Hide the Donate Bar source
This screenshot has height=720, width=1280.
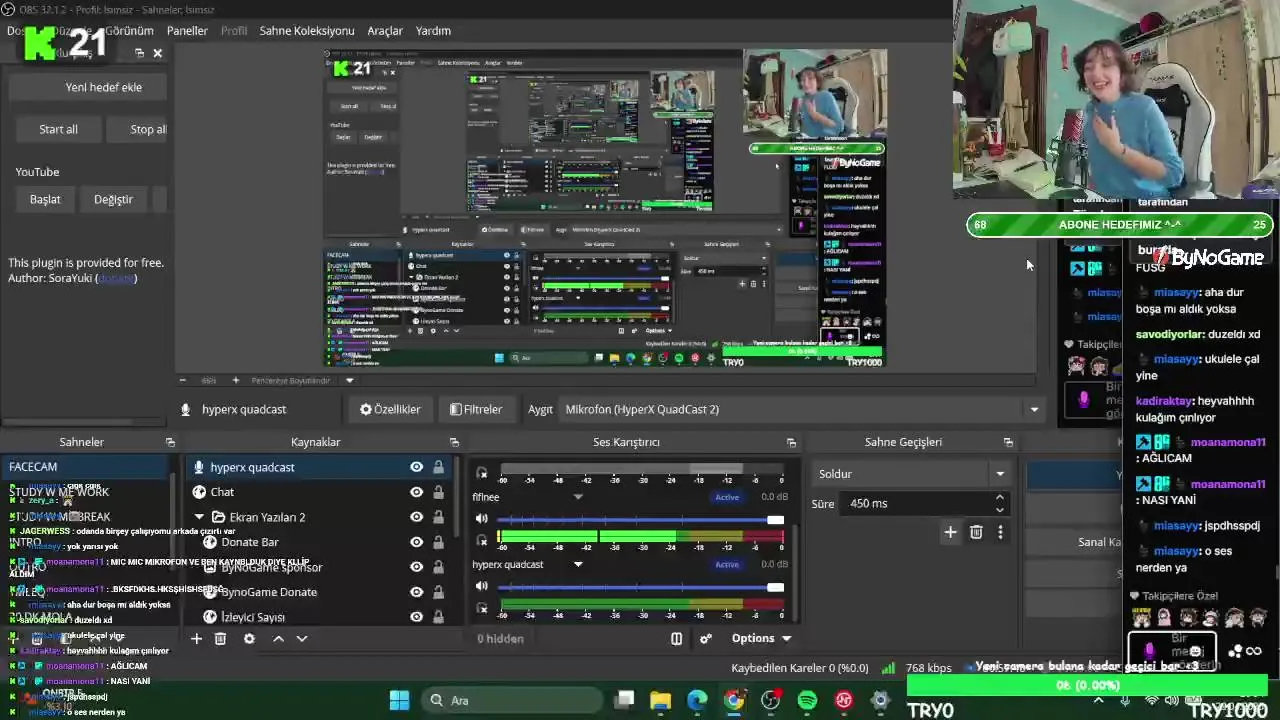416,542
